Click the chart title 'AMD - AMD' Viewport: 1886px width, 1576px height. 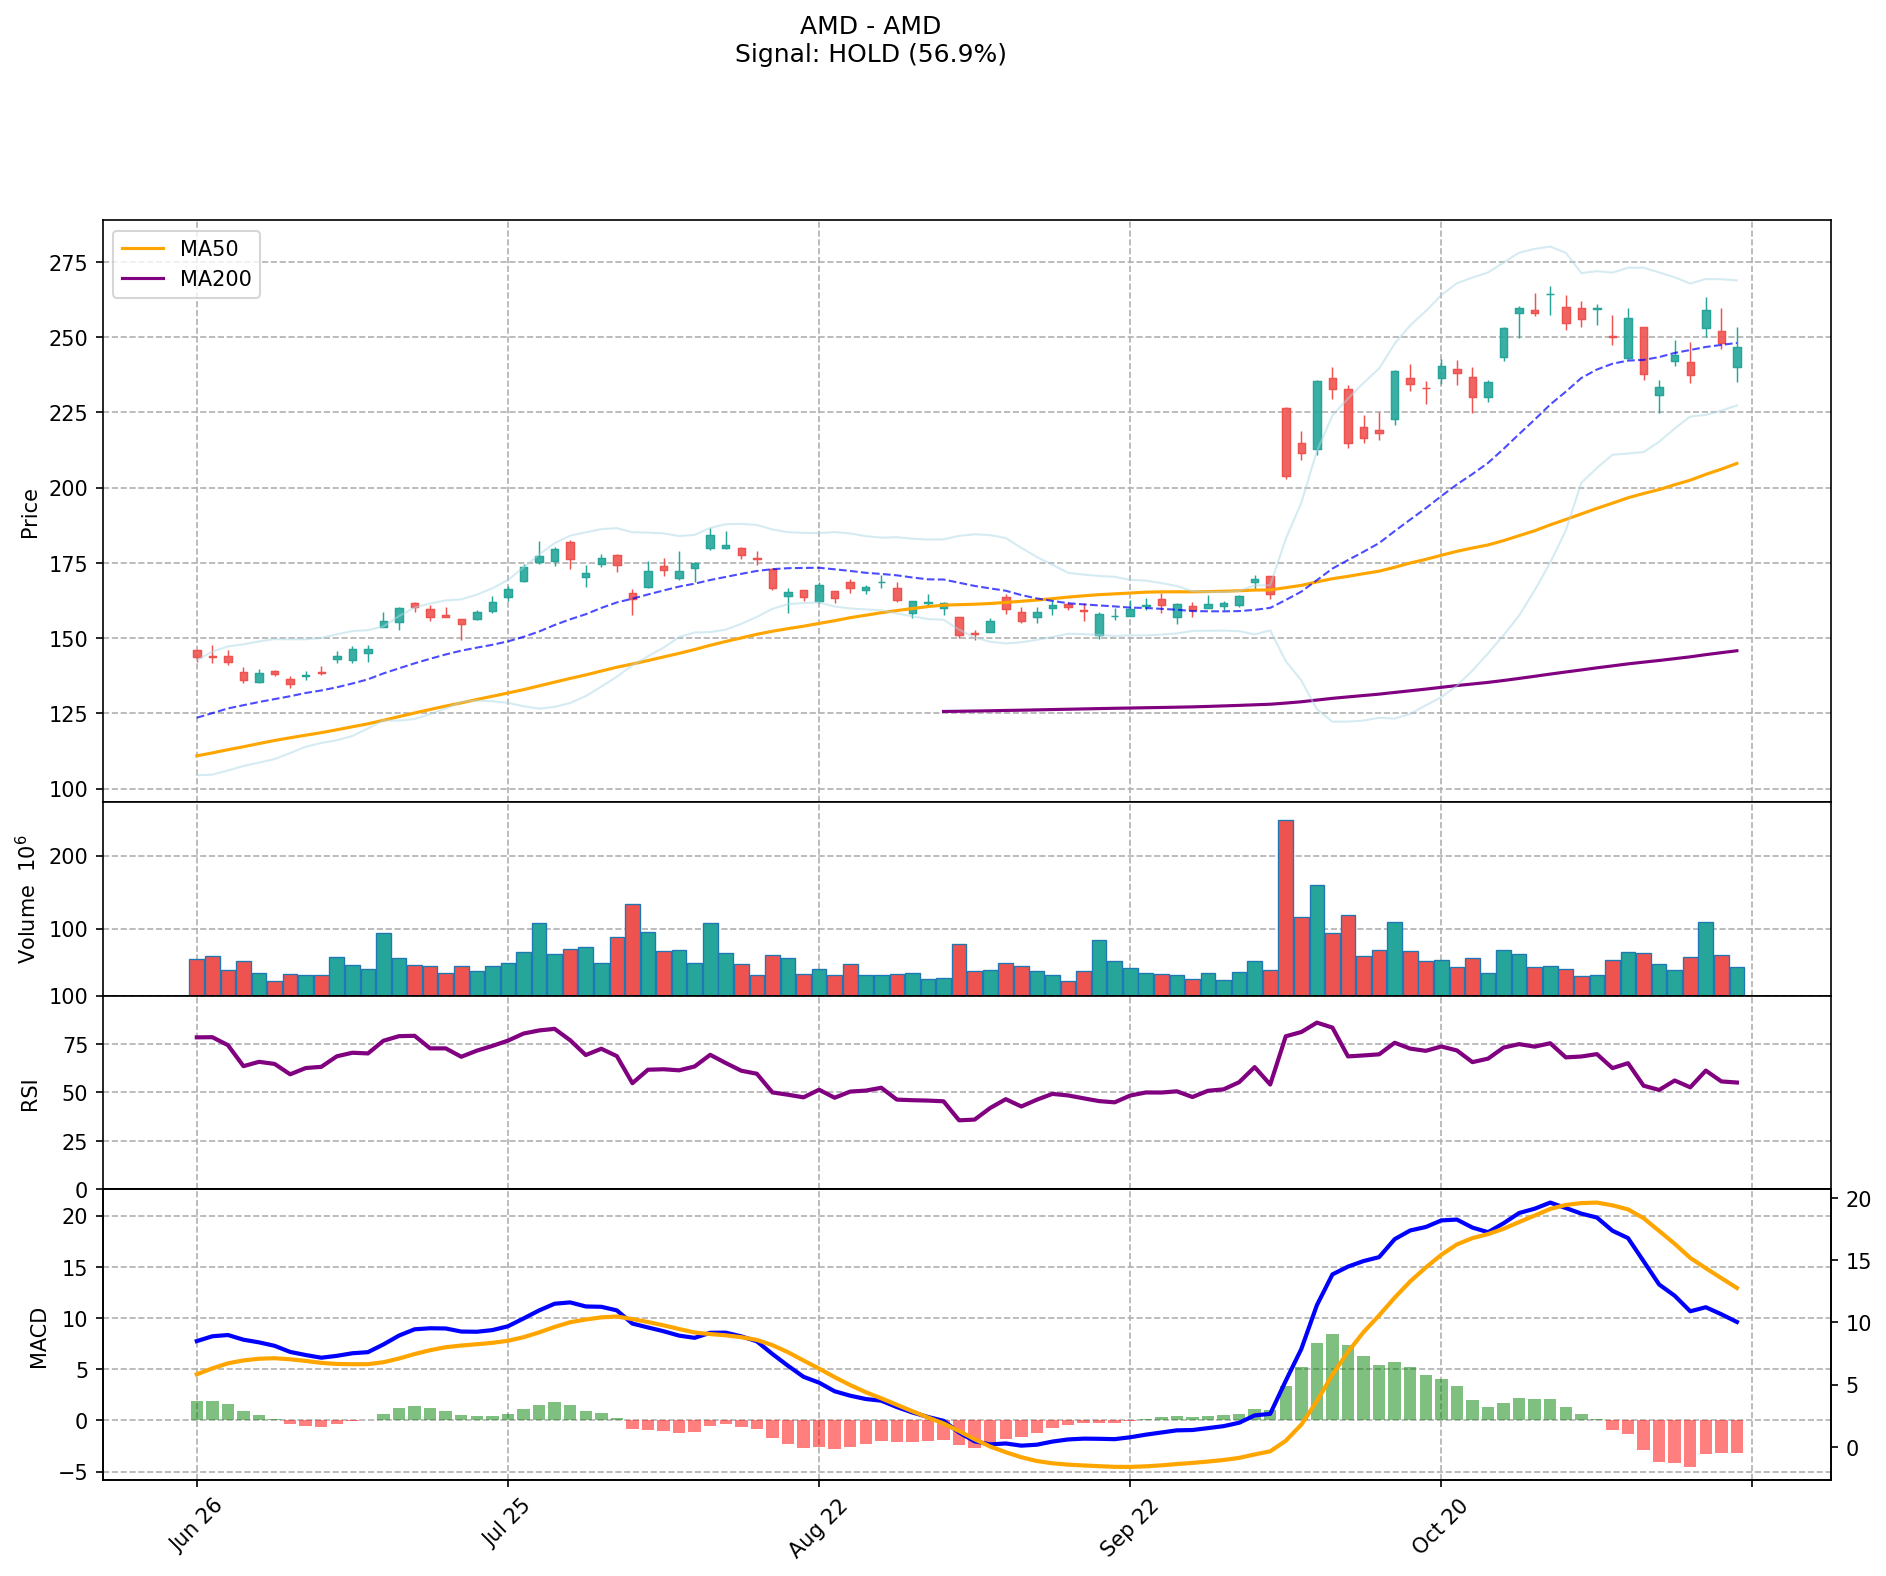[x=870, y=26]
